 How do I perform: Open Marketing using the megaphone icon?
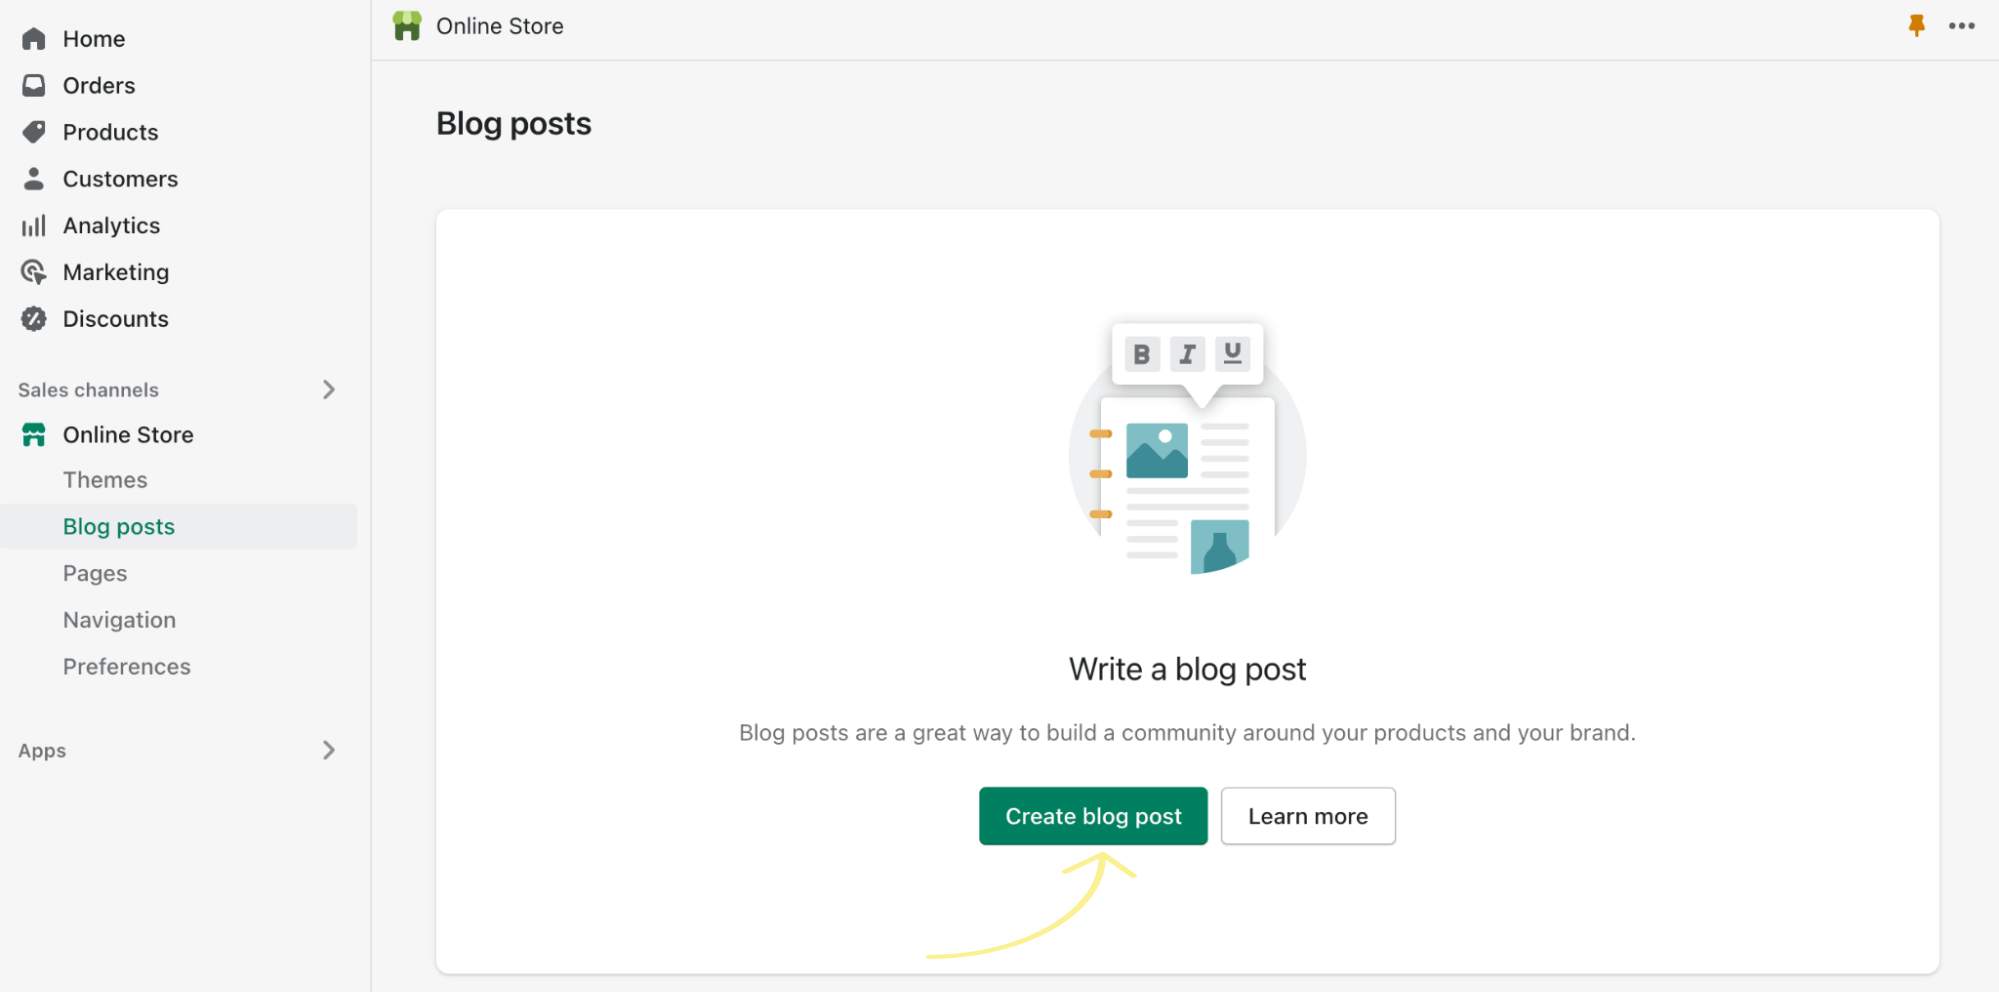[33, 271]
